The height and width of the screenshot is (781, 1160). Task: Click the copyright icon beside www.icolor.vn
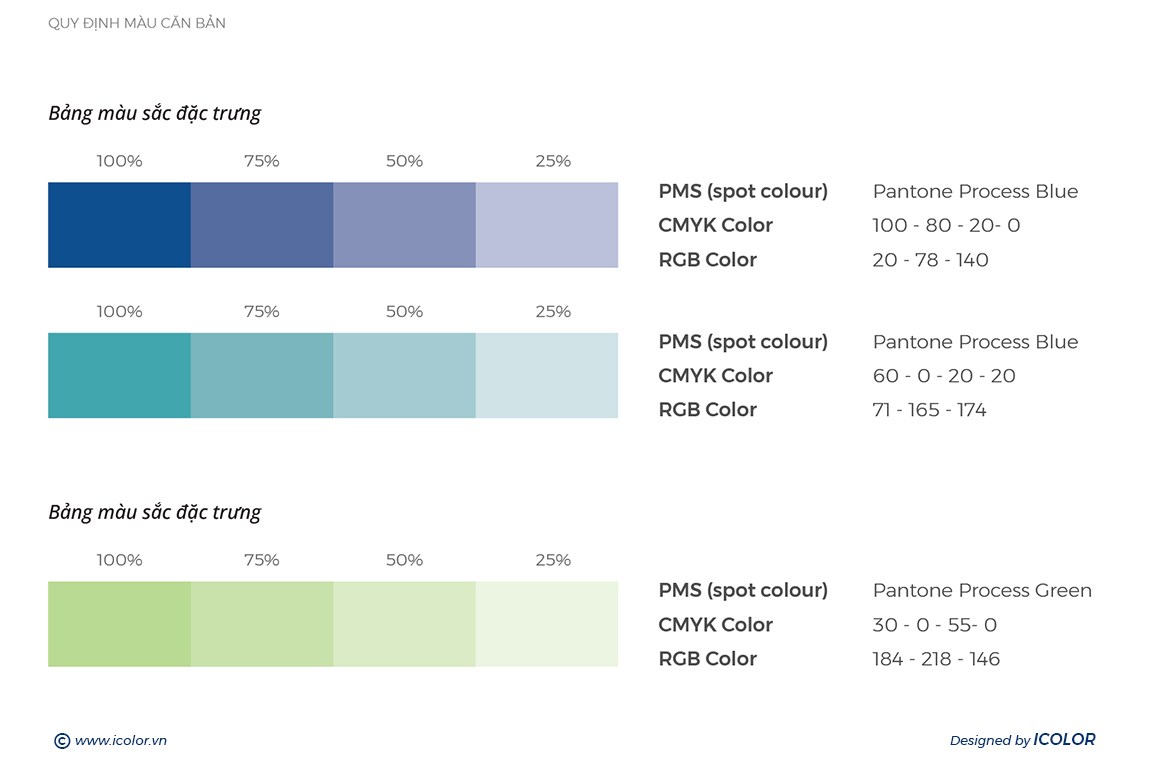click(x=62, y=741)
